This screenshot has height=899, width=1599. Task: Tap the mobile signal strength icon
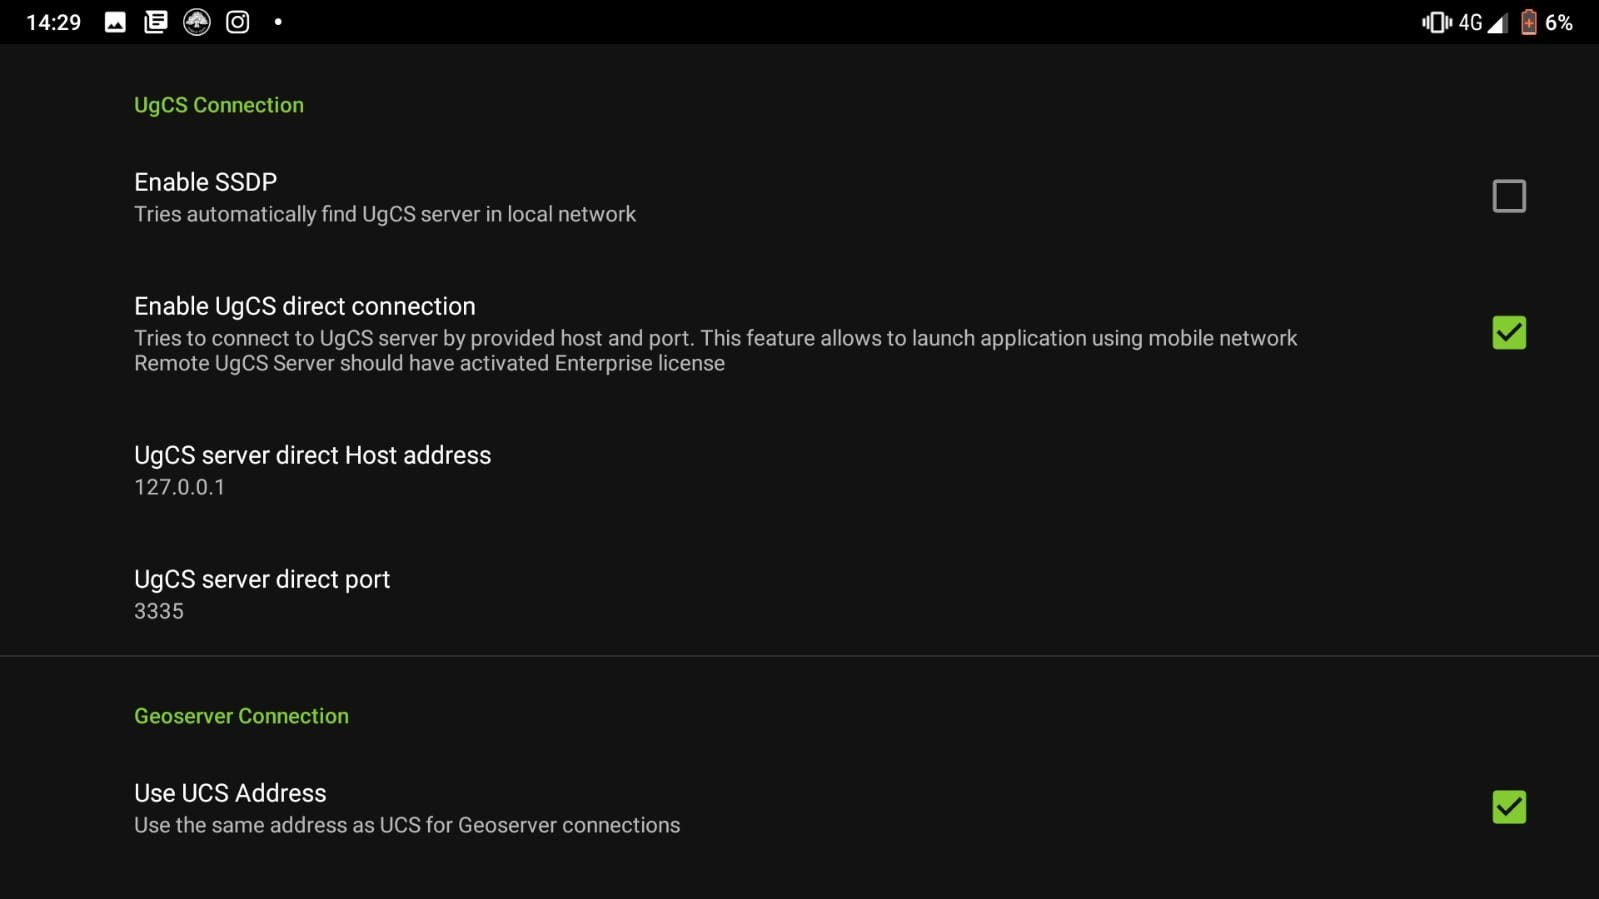pyautogui.click(x=1497, y=23)
